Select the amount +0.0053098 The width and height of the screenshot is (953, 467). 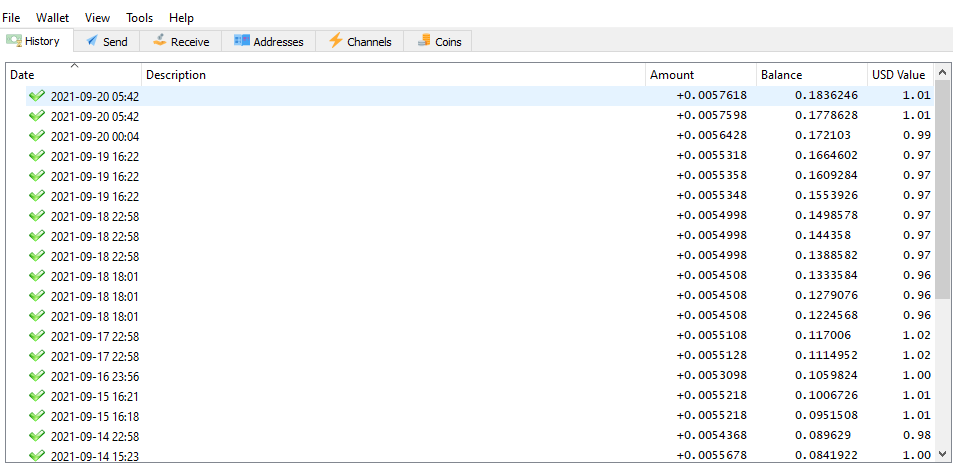712,376
